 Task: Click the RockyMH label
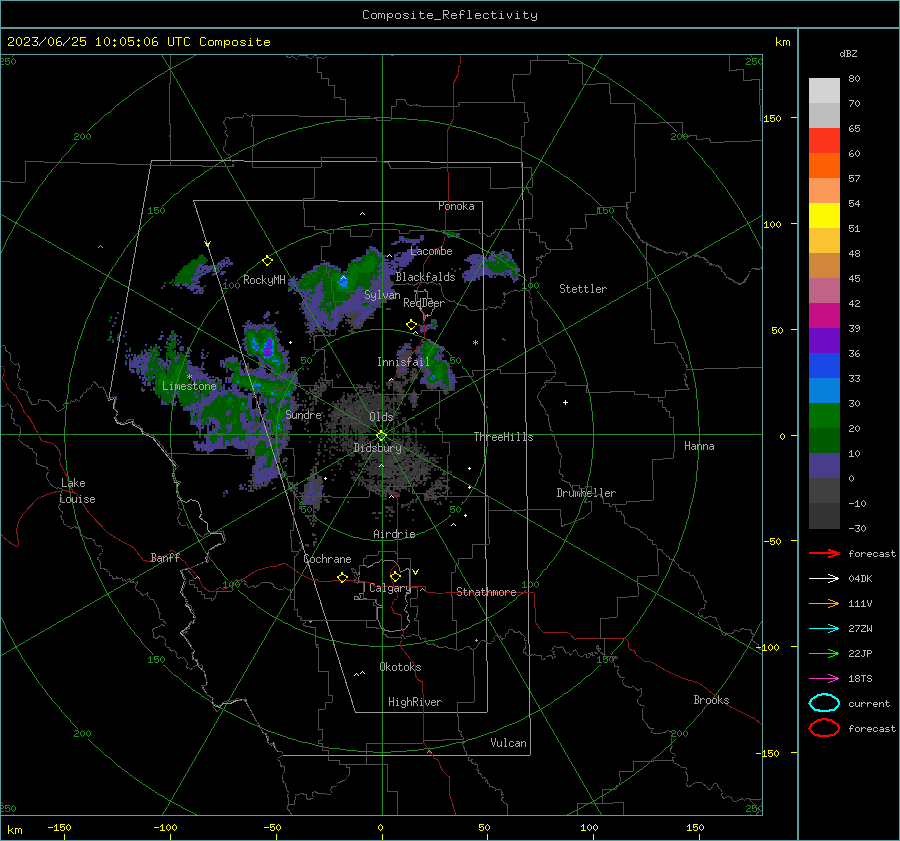pyautogui.click(x=264, y=280)
